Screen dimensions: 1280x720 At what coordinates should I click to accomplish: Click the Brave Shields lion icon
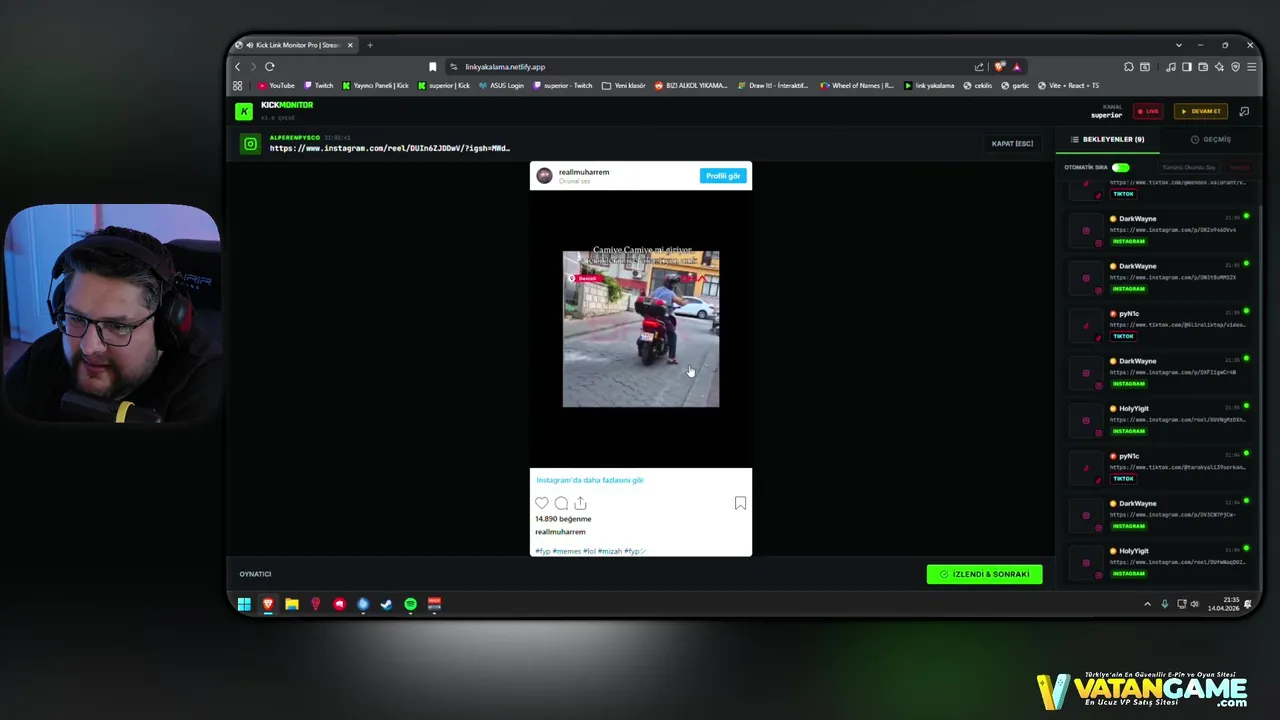point(999,67)
